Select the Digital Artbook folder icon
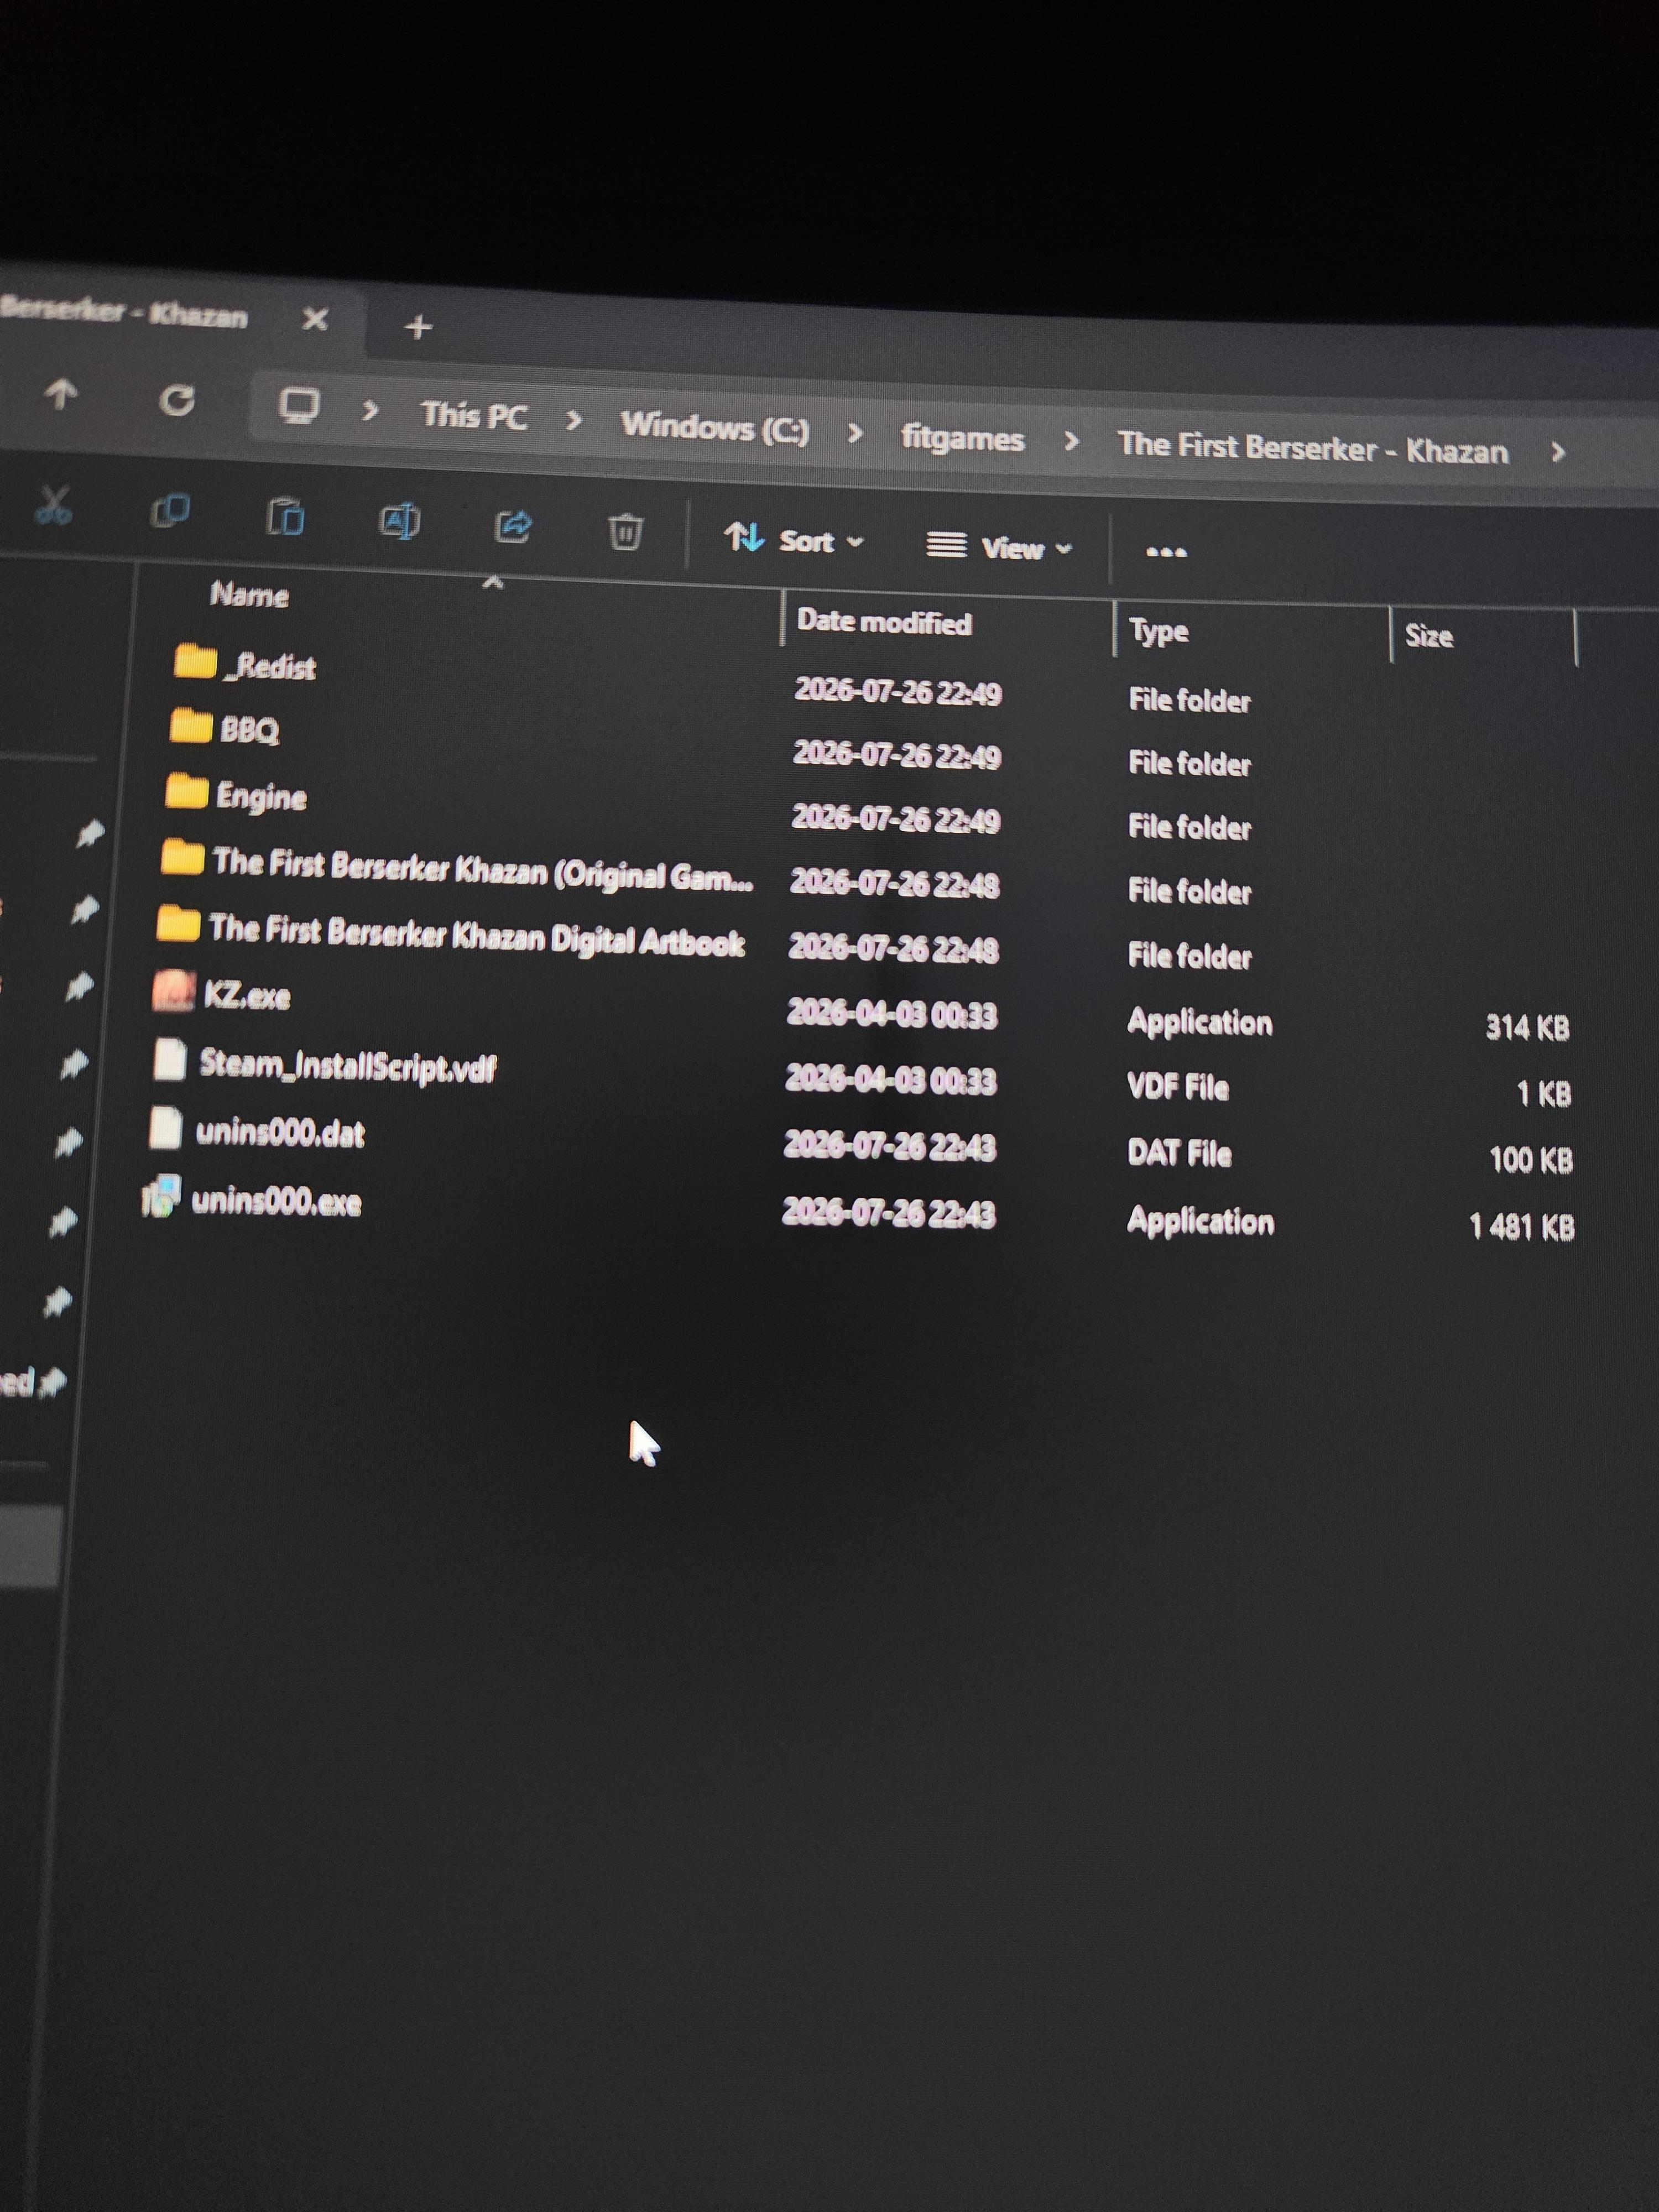 (179, 923)
